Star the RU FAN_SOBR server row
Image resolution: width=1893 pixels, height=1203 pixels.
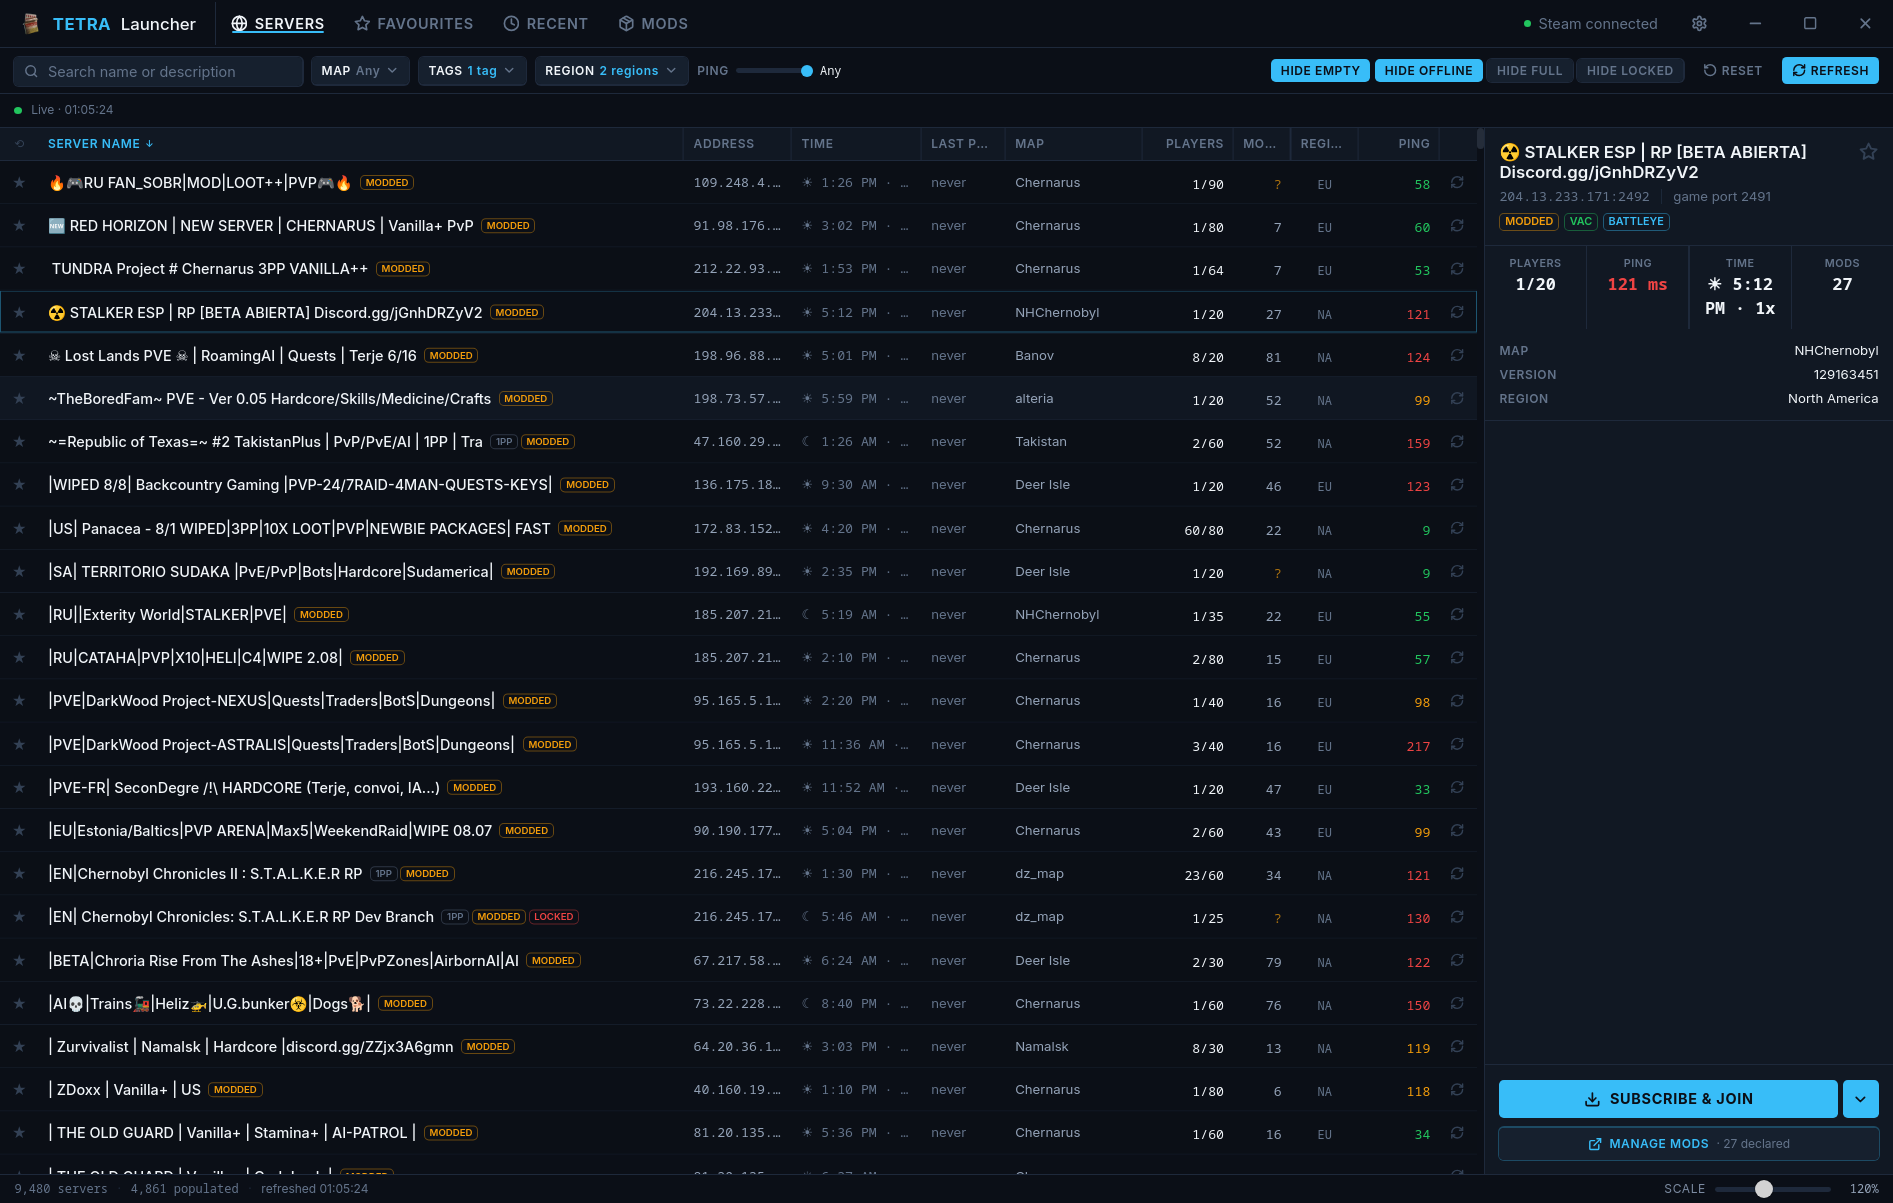pos(19,183)
